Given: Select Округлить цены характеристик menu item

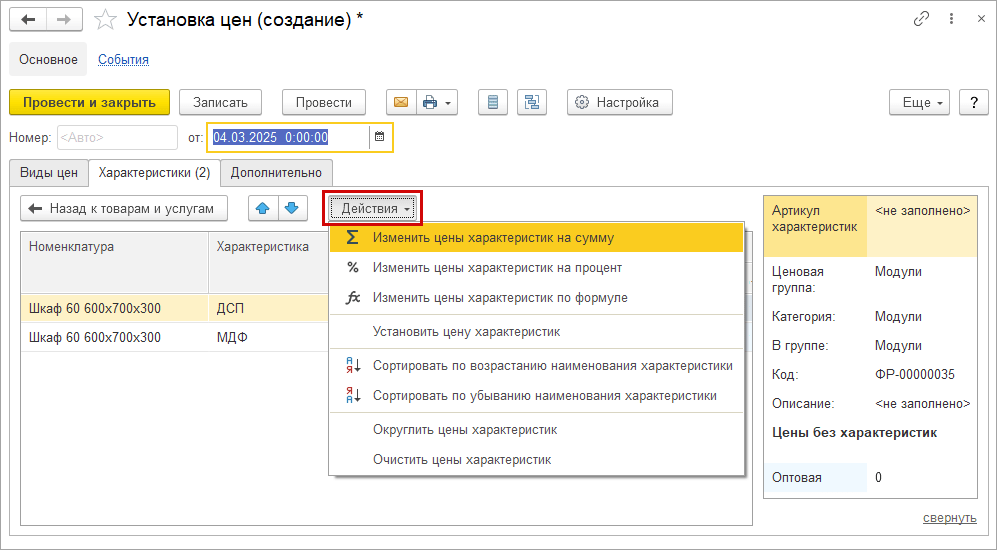Looking at the screenshot, I should (465, 430).
